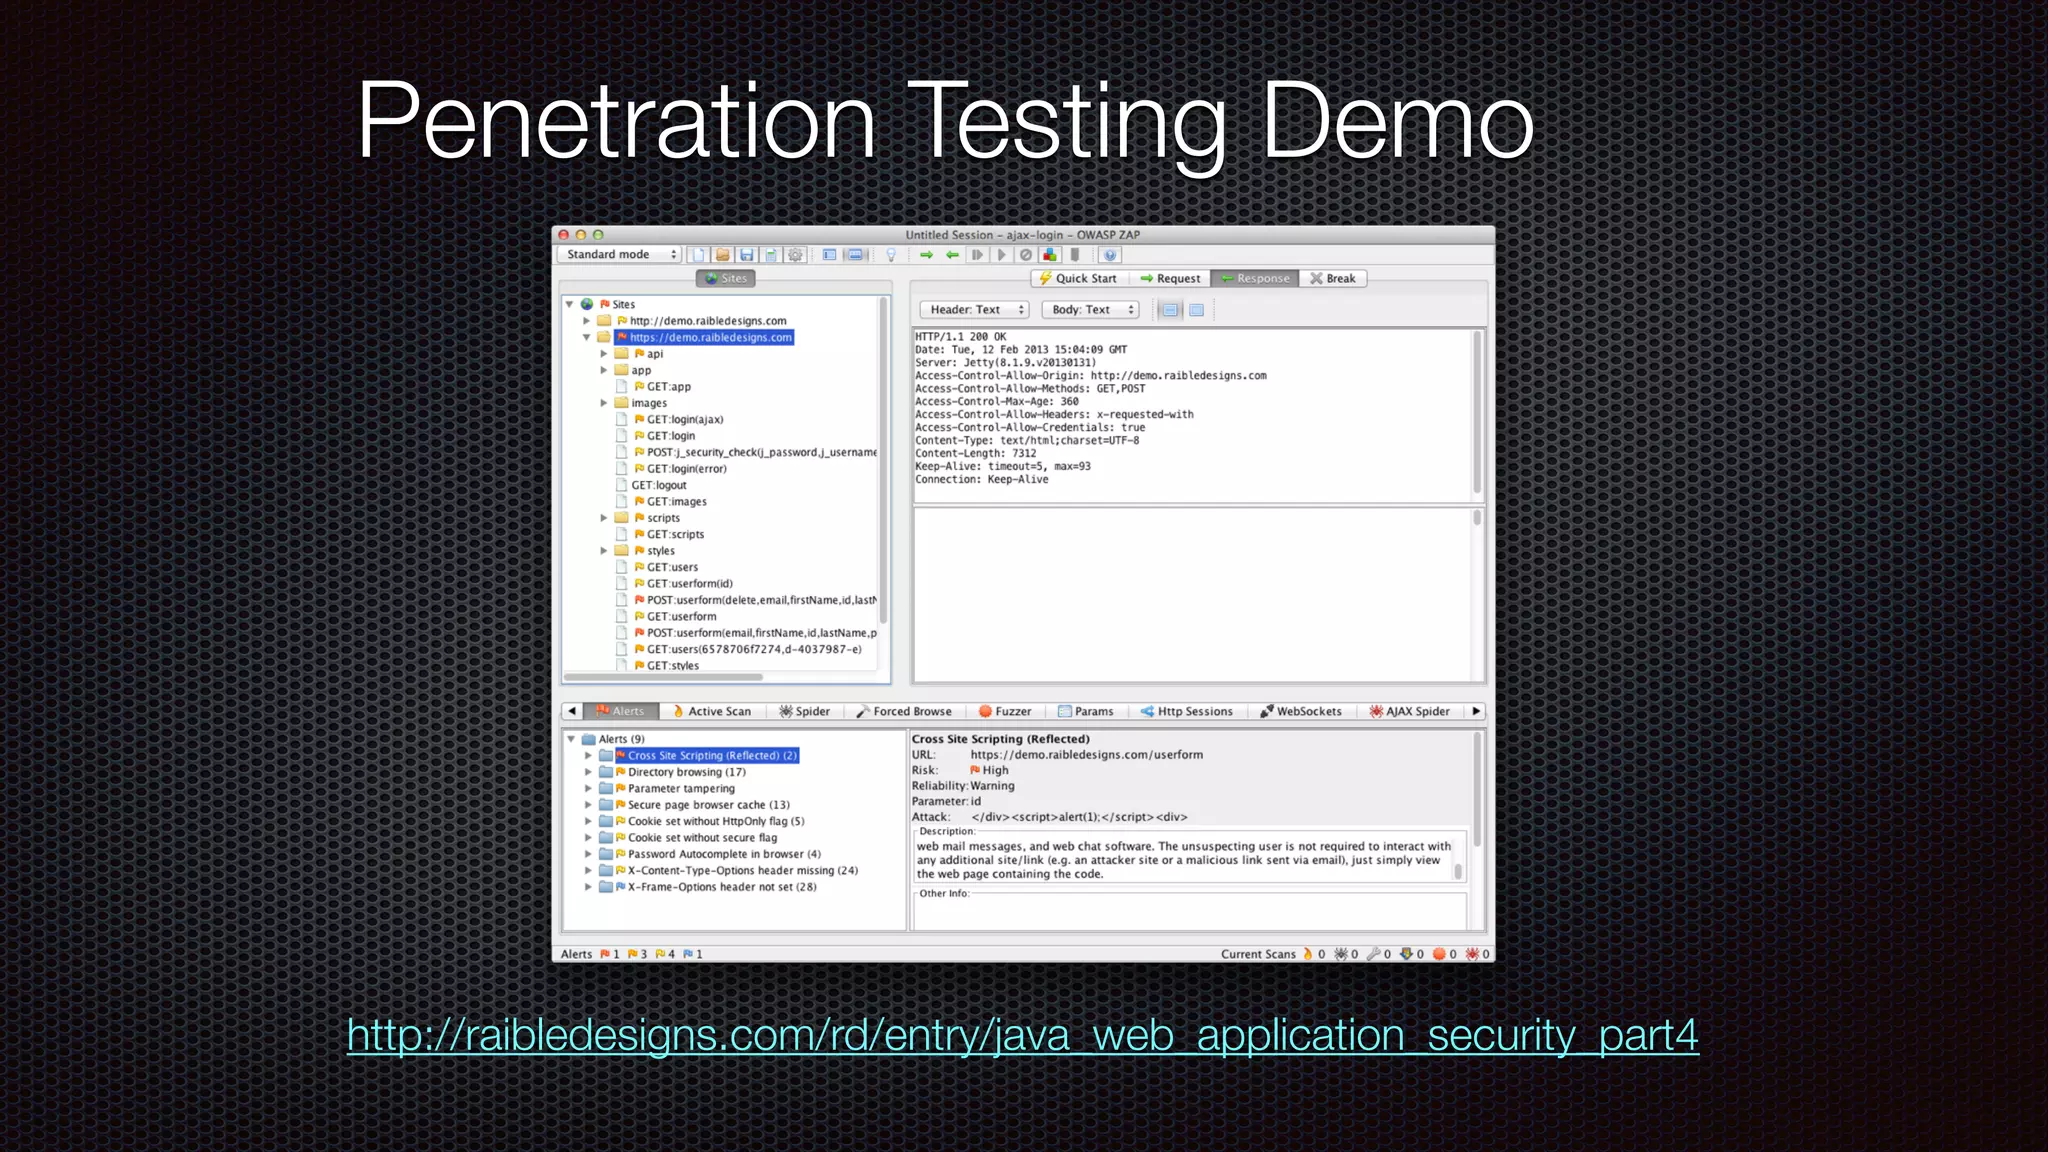Click the spider scan count icon in status bar
Viewport: 2048px width, 1152px height.
click(x=1340, y=954)
